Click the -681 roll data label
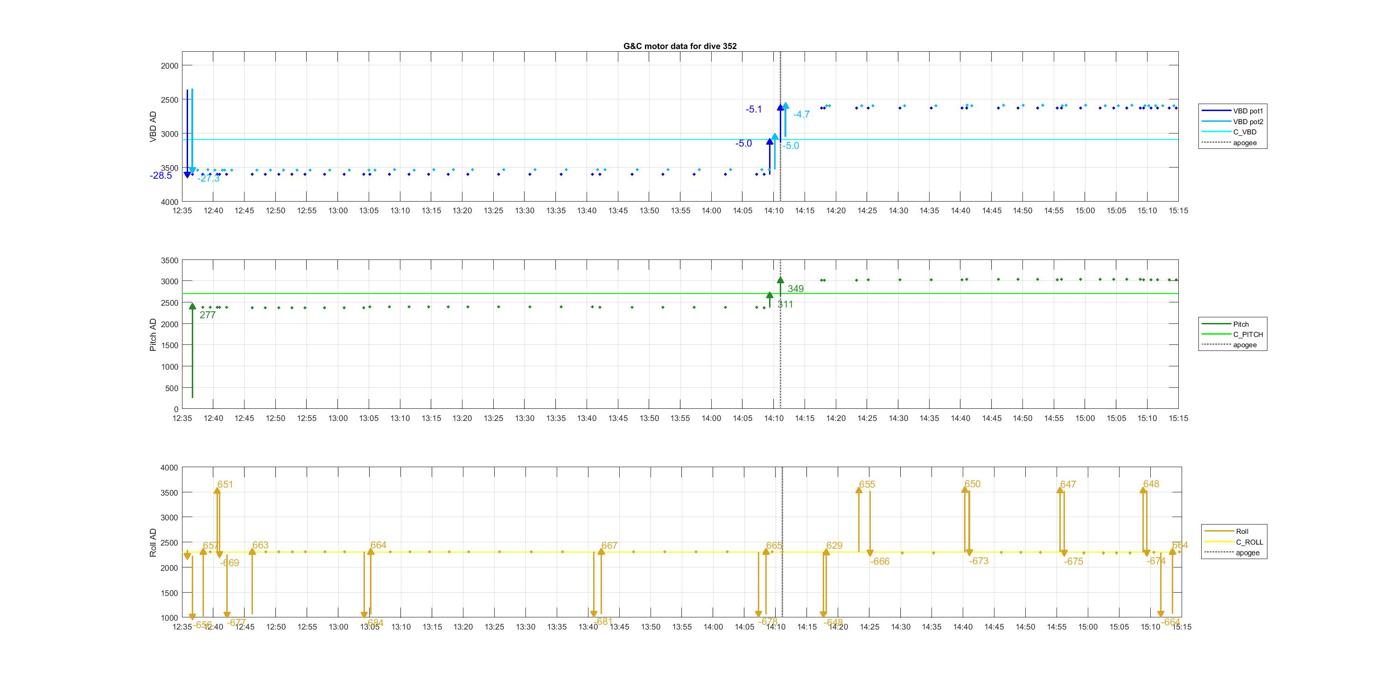The image size is (1400, 693). point(603,621)
